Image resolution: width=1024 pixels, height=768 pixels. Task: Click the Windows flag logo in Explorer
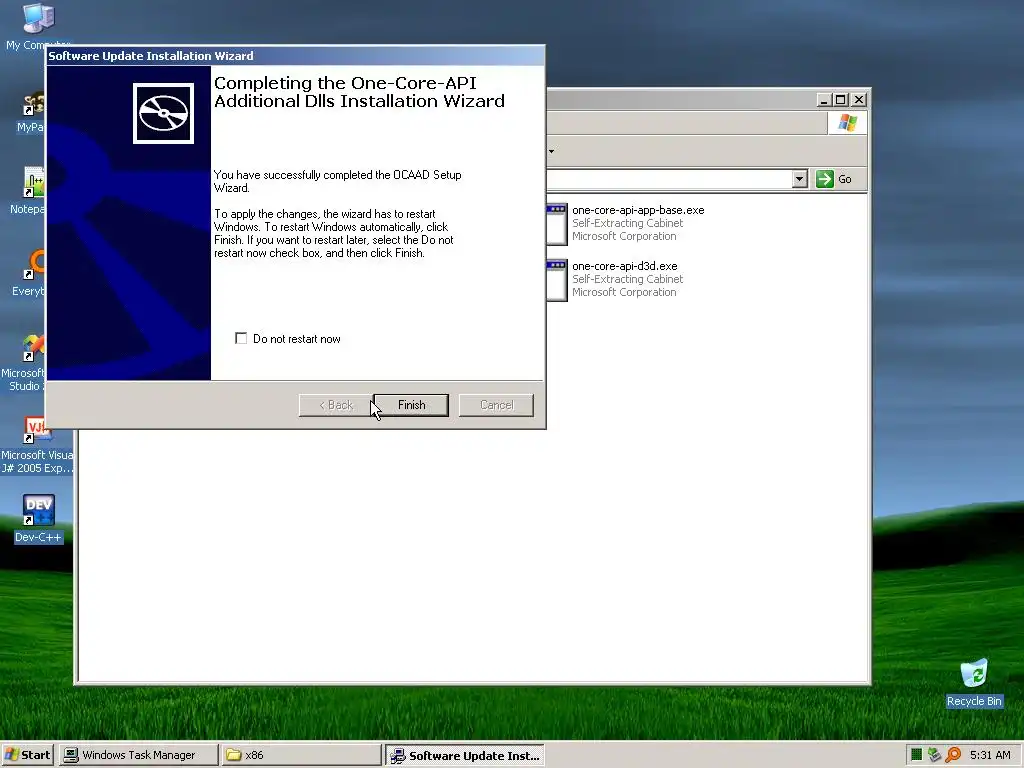pyautogui.click(x=847, y=123)
